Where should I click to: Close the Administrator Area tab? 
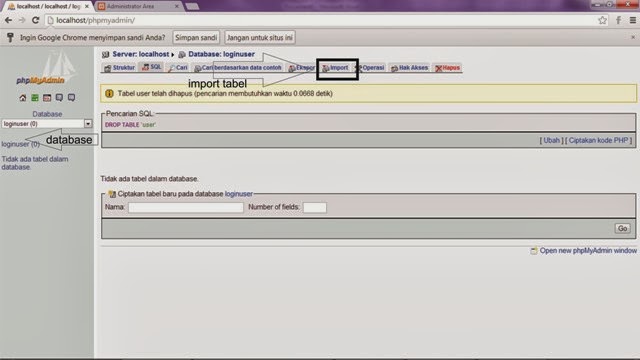177,6
